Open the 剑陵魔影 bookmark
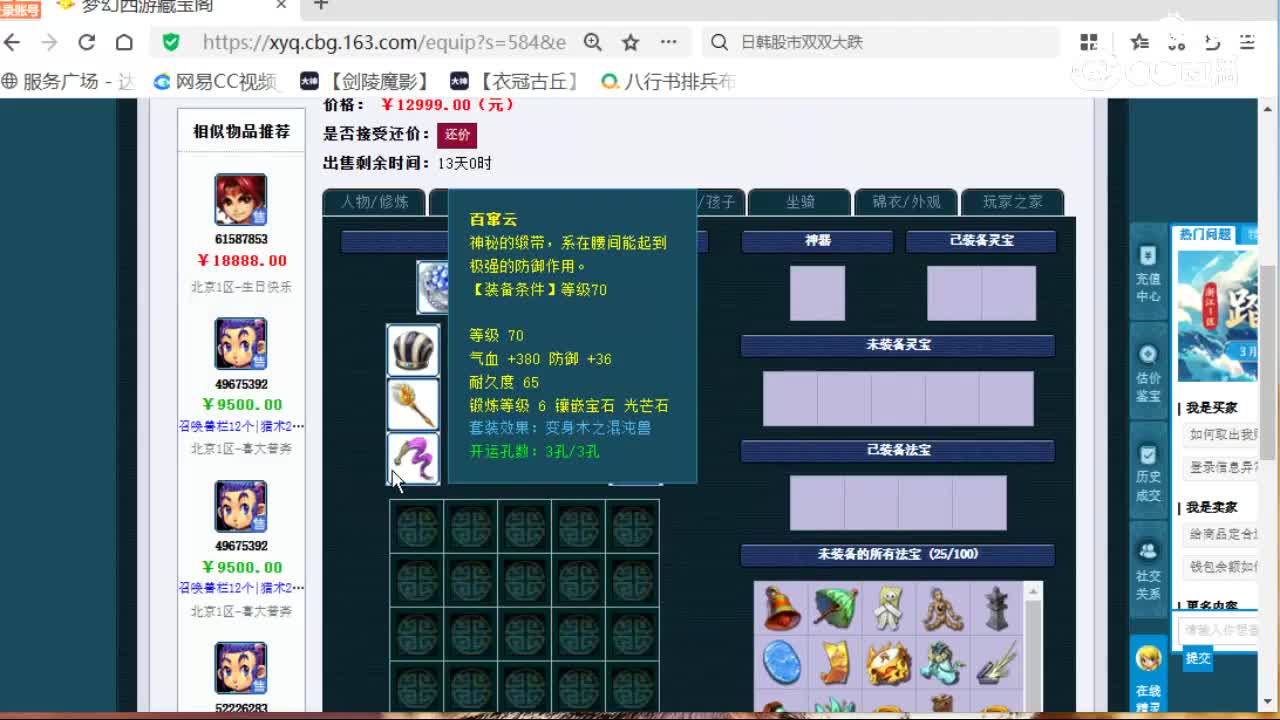Viewport: 1280px width, 720px height. tap(365, 81)
